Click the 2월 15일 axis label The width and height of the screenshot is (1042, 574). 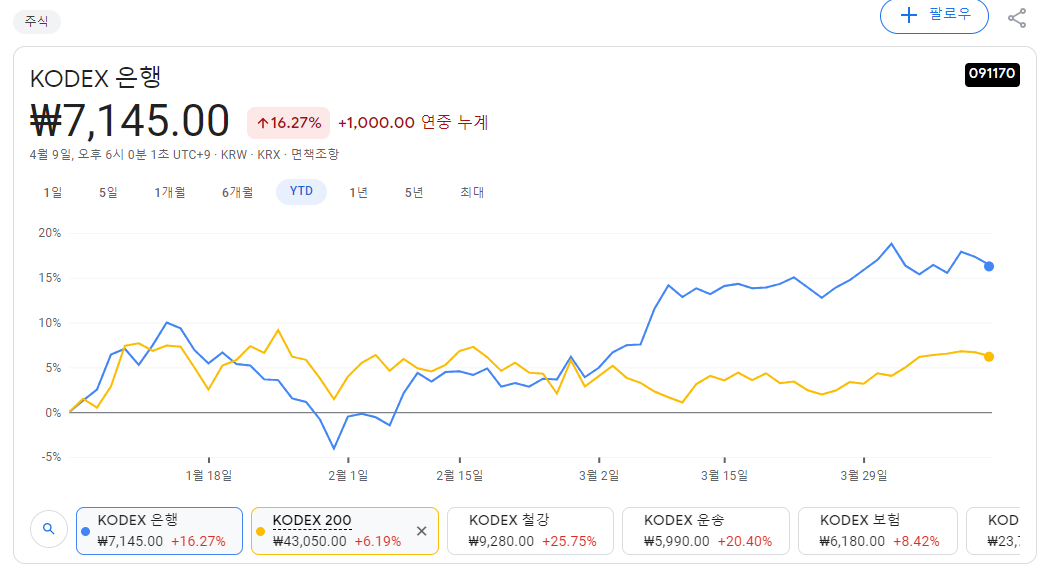pyautogui.click(x=460, y=476)
